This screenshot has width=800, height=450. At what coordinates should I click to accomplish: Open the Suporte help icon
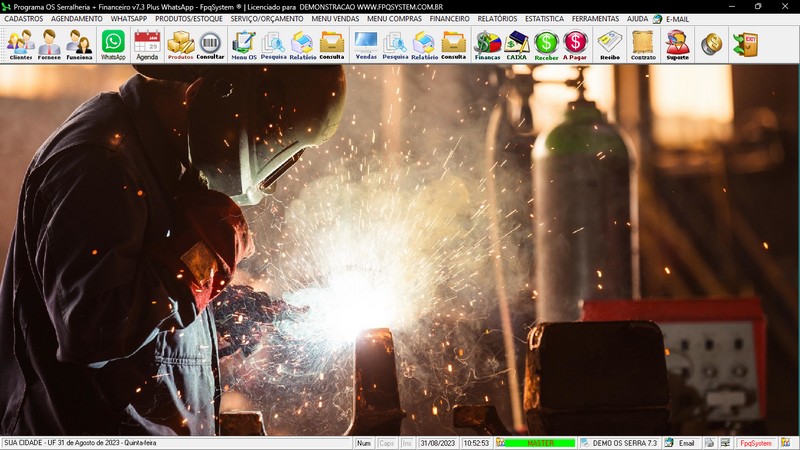(677, 44)
